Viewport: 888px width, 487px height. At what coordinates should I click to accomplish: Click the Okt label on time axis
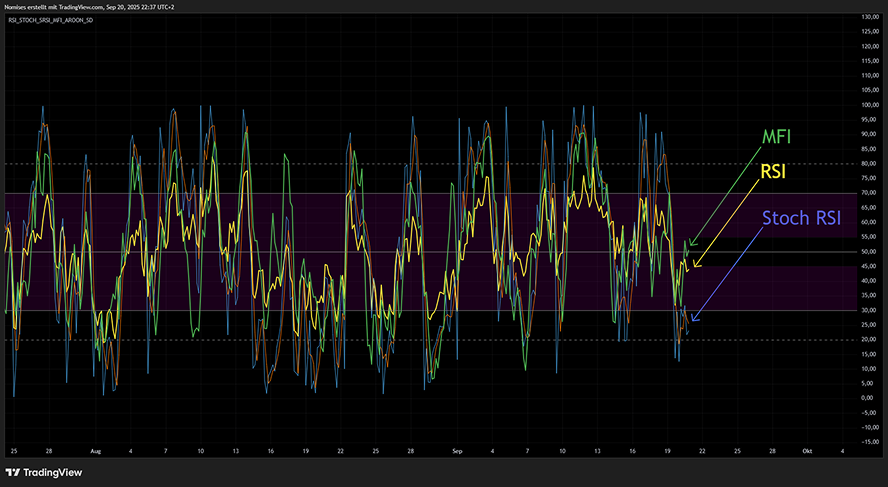click(x=807, y=451)
